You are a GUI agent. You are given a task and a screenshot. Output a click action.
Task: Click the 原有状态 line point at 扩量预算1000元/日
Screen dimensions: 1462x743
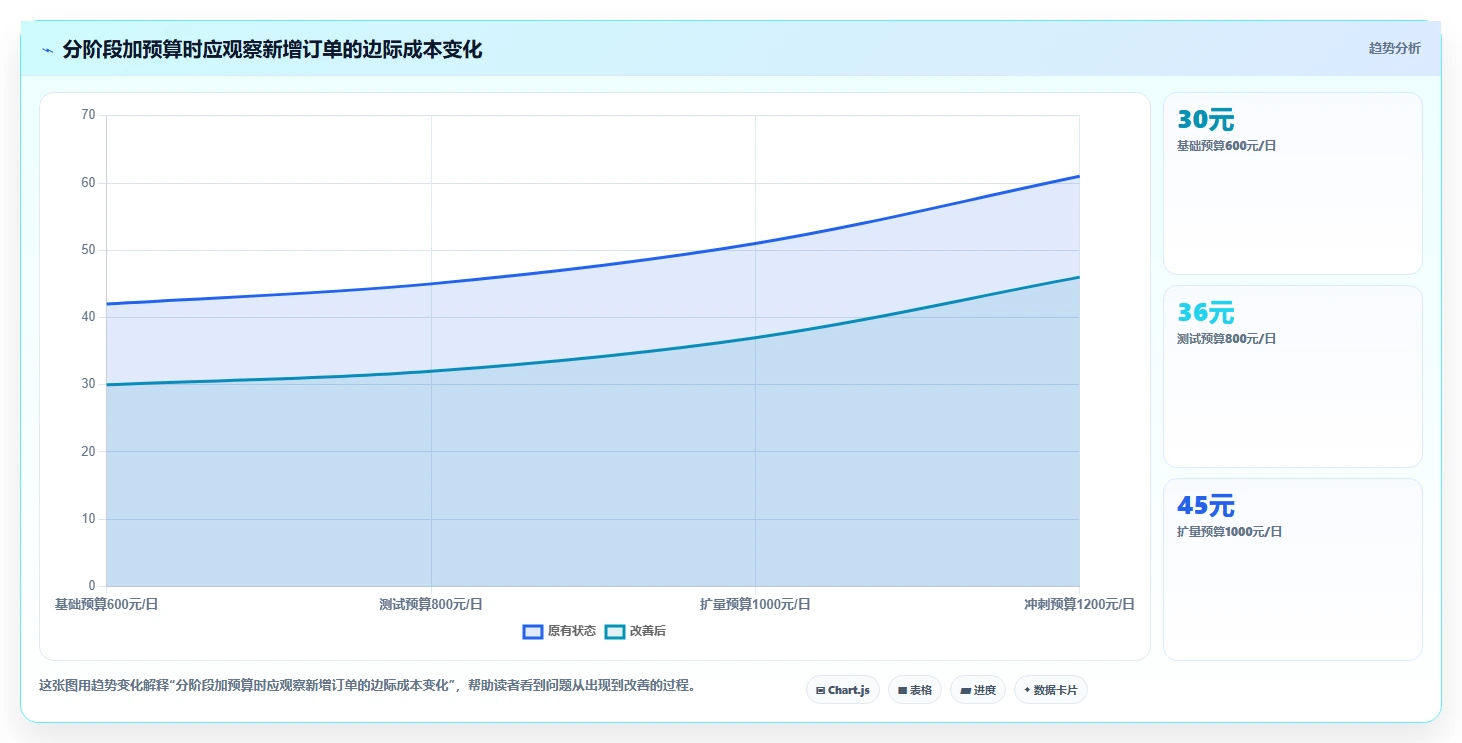coord(755,243)
